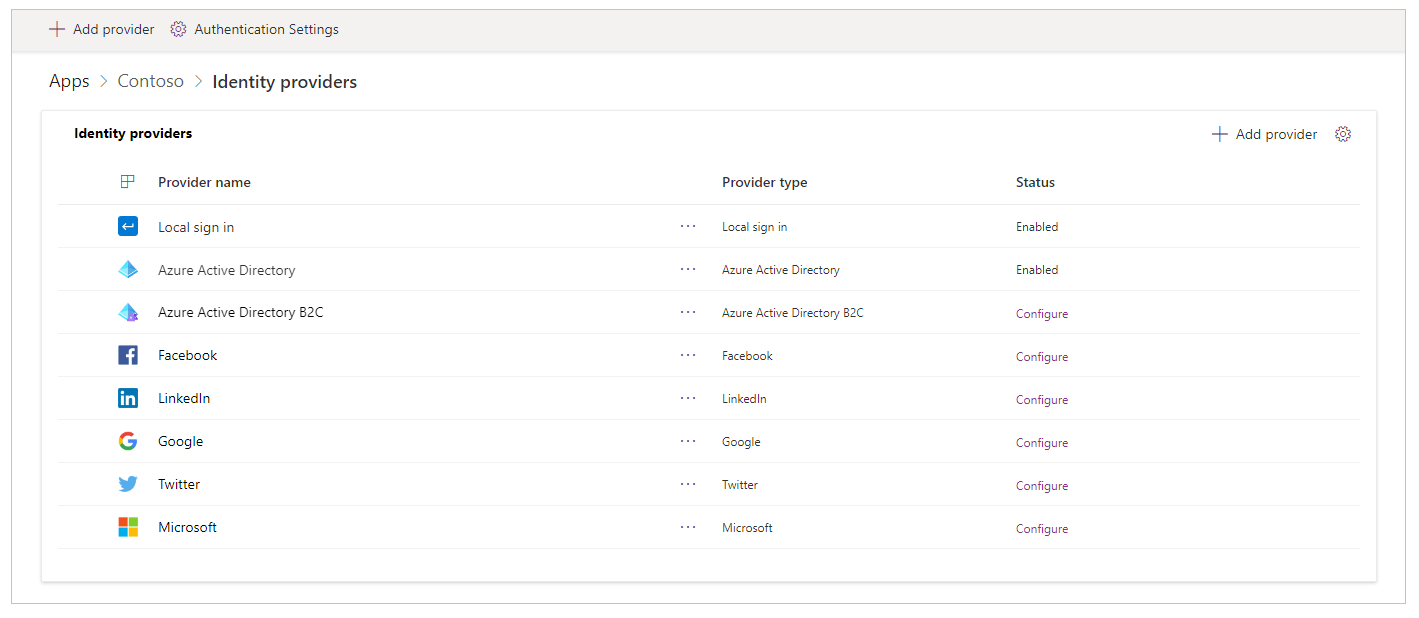Click the column layout icon in table header
Screen dimensions: 1419x618
pyautogui.click(x=127, y=182)
